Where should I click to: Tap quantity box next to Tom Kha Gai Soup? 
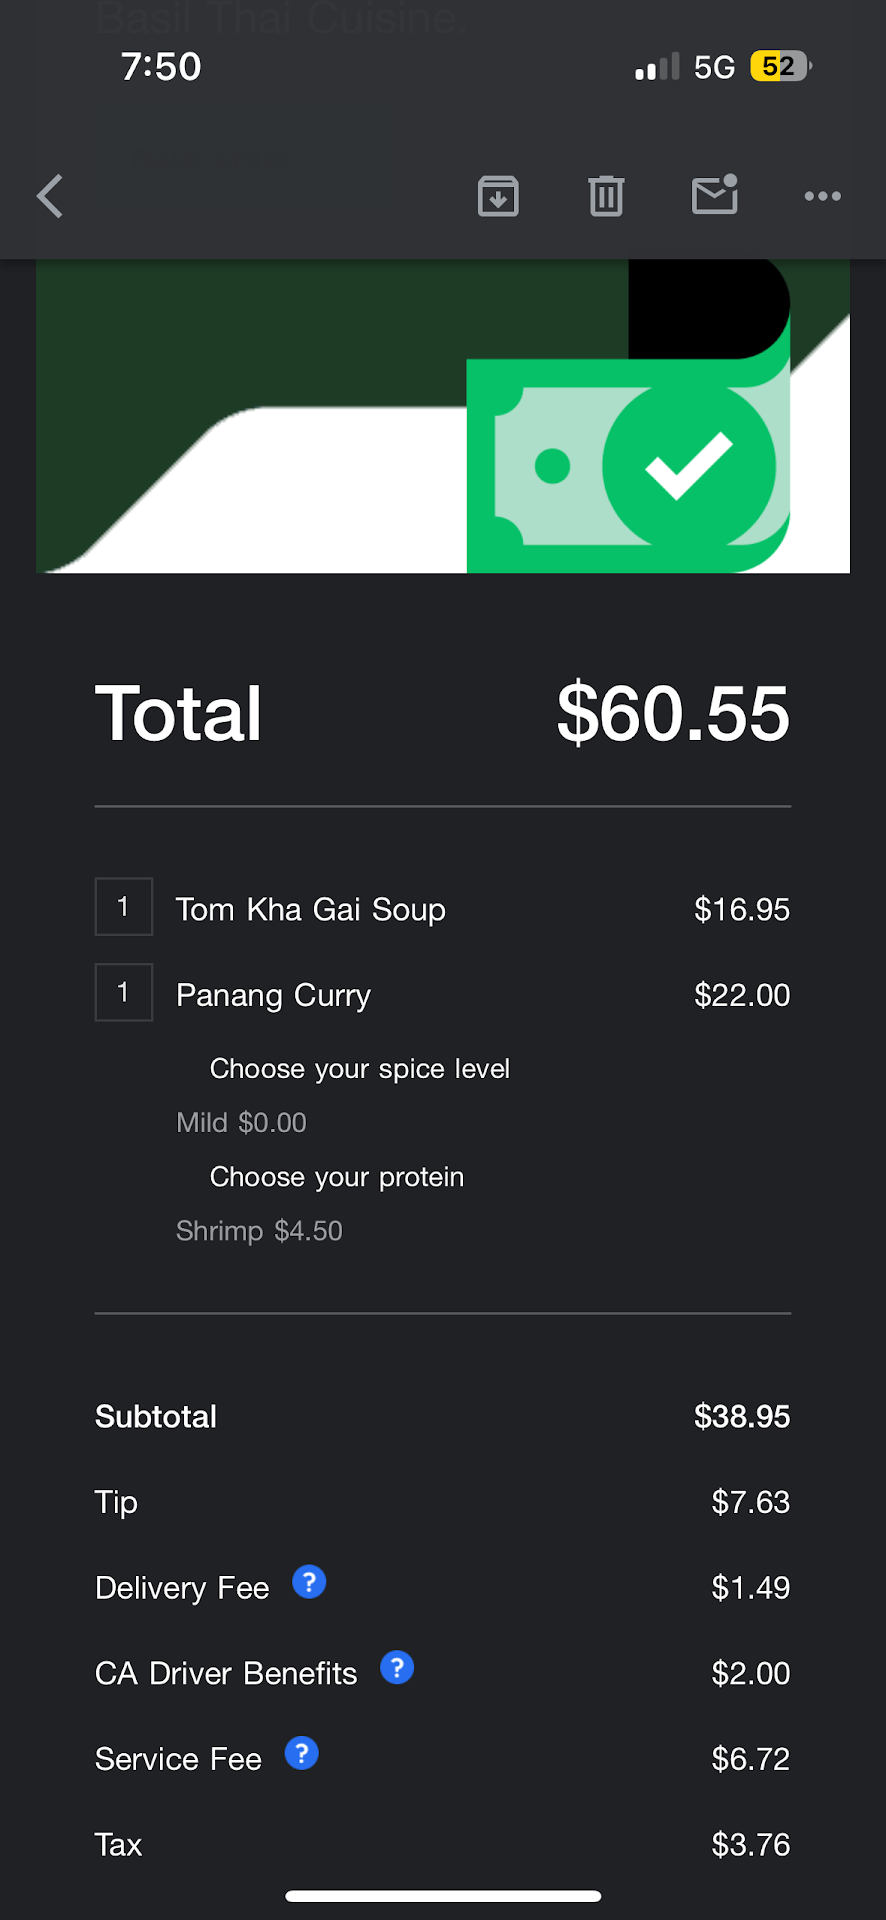(124, 907)
